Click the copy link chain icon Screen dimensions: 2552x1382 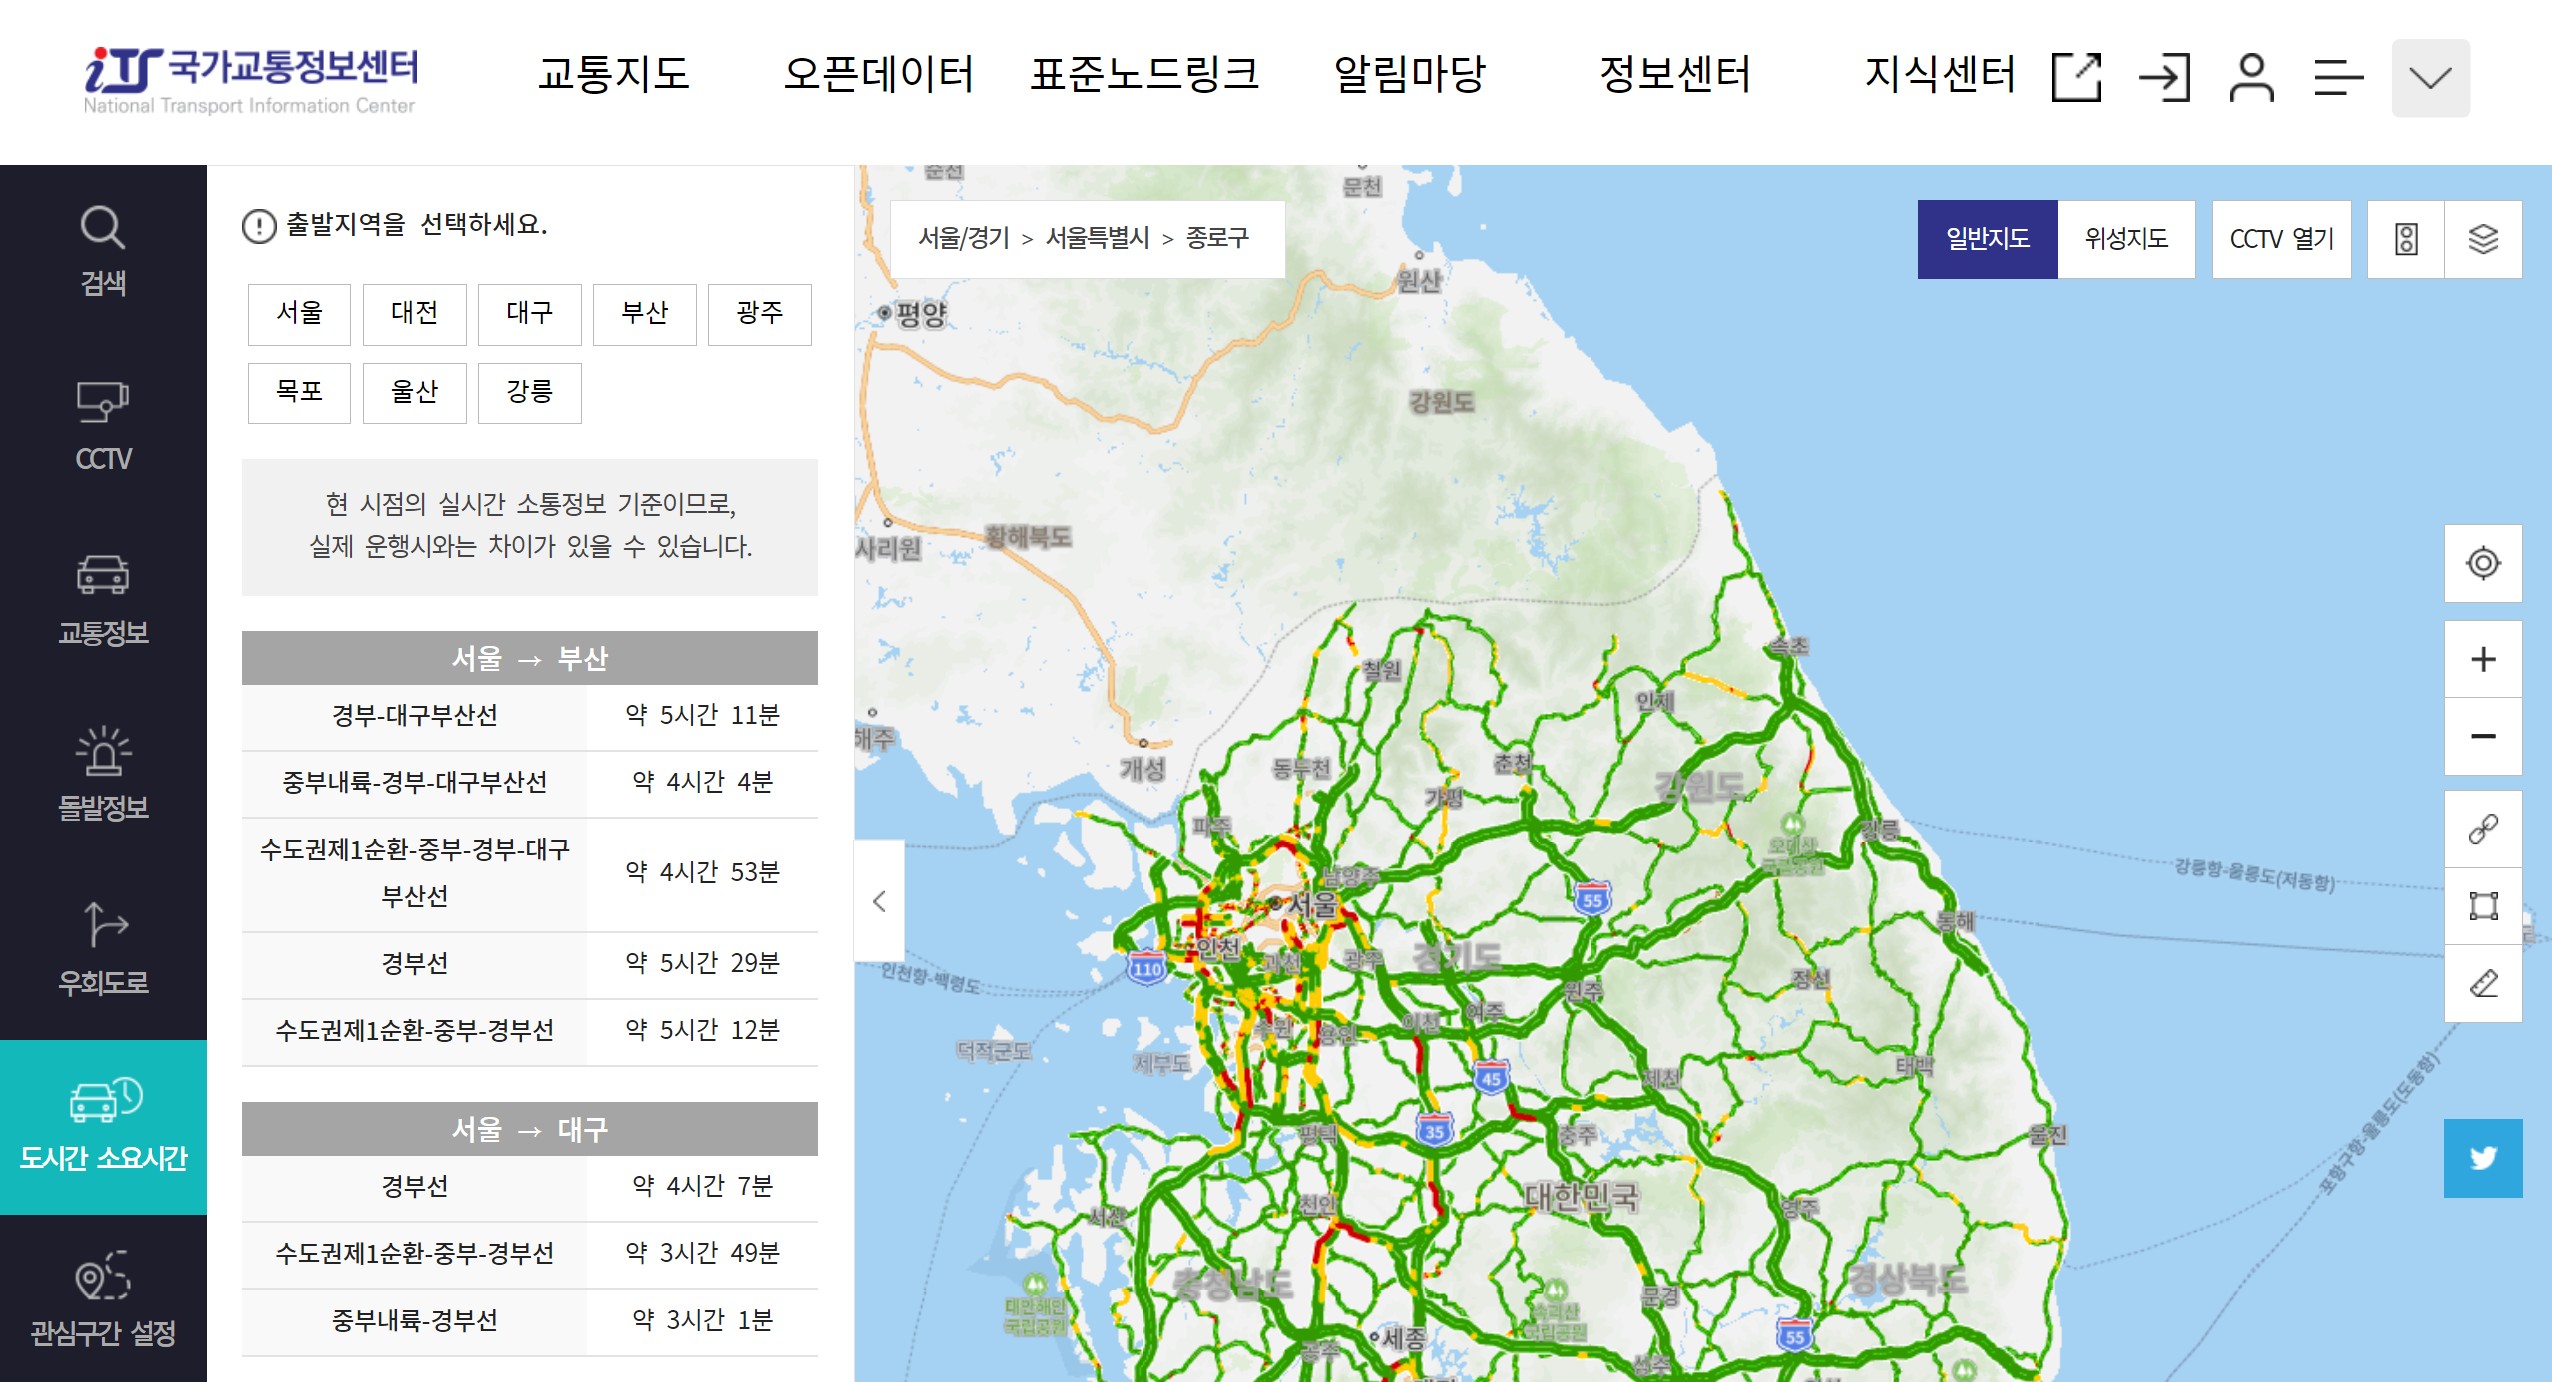(2482, 829)
